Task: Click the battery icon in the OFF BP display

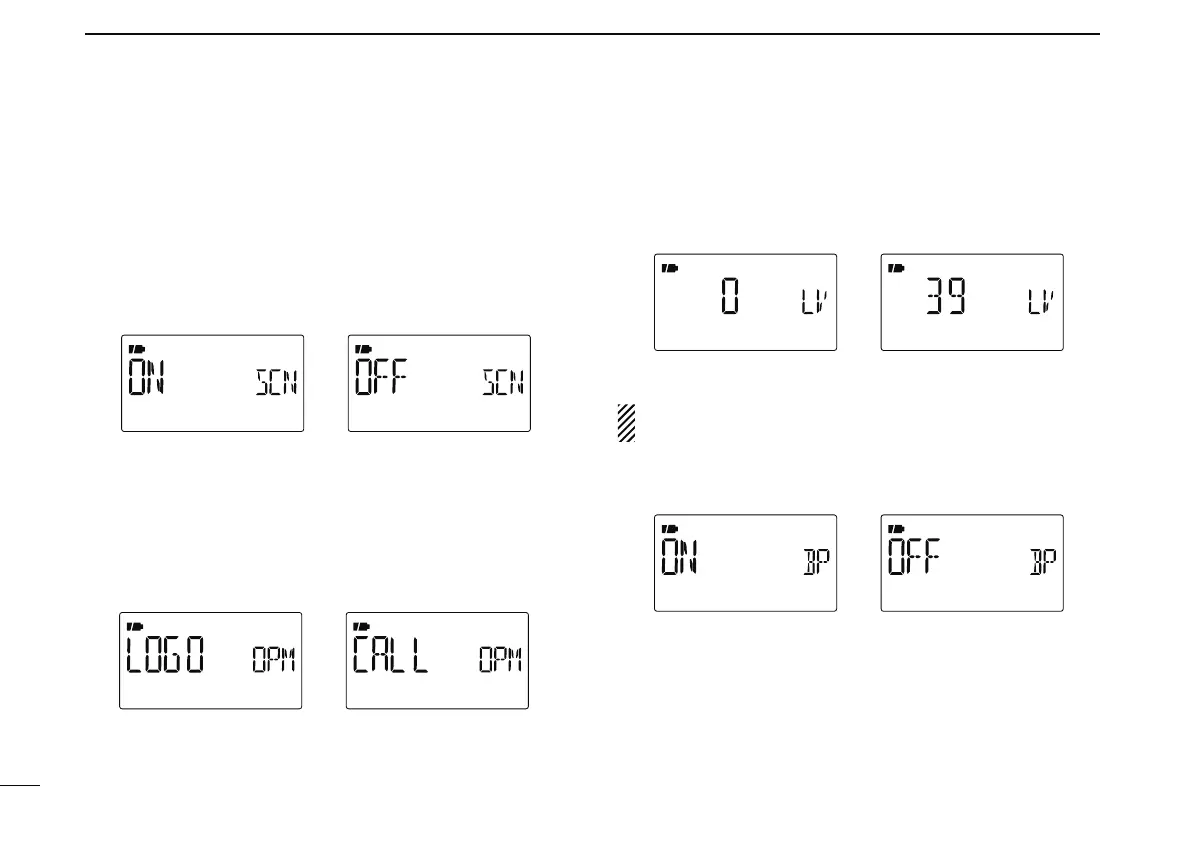Action: [896, 528]
